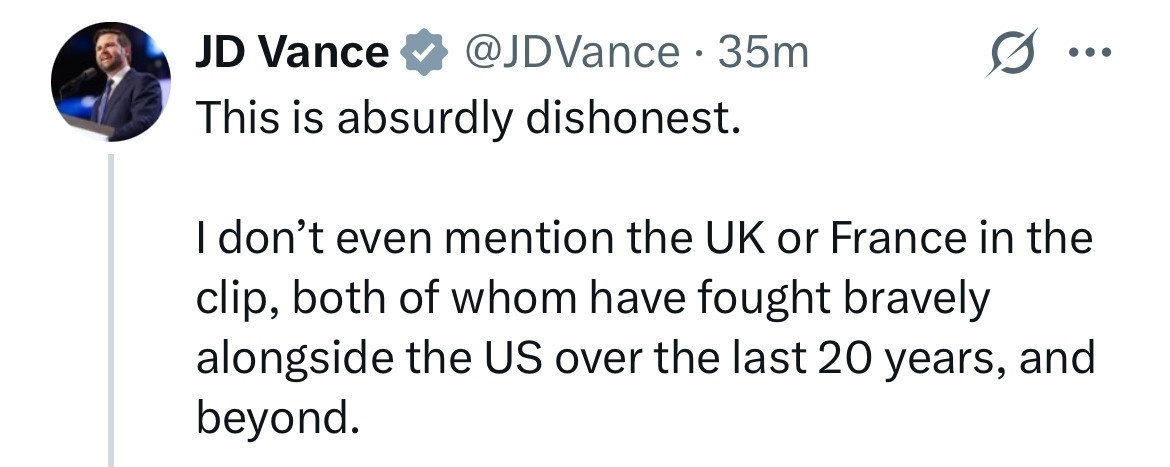Viewport: 1170px width, 467px height.
Task: Click the word "beyond." ending the tweet
Action: click(273, 419)
